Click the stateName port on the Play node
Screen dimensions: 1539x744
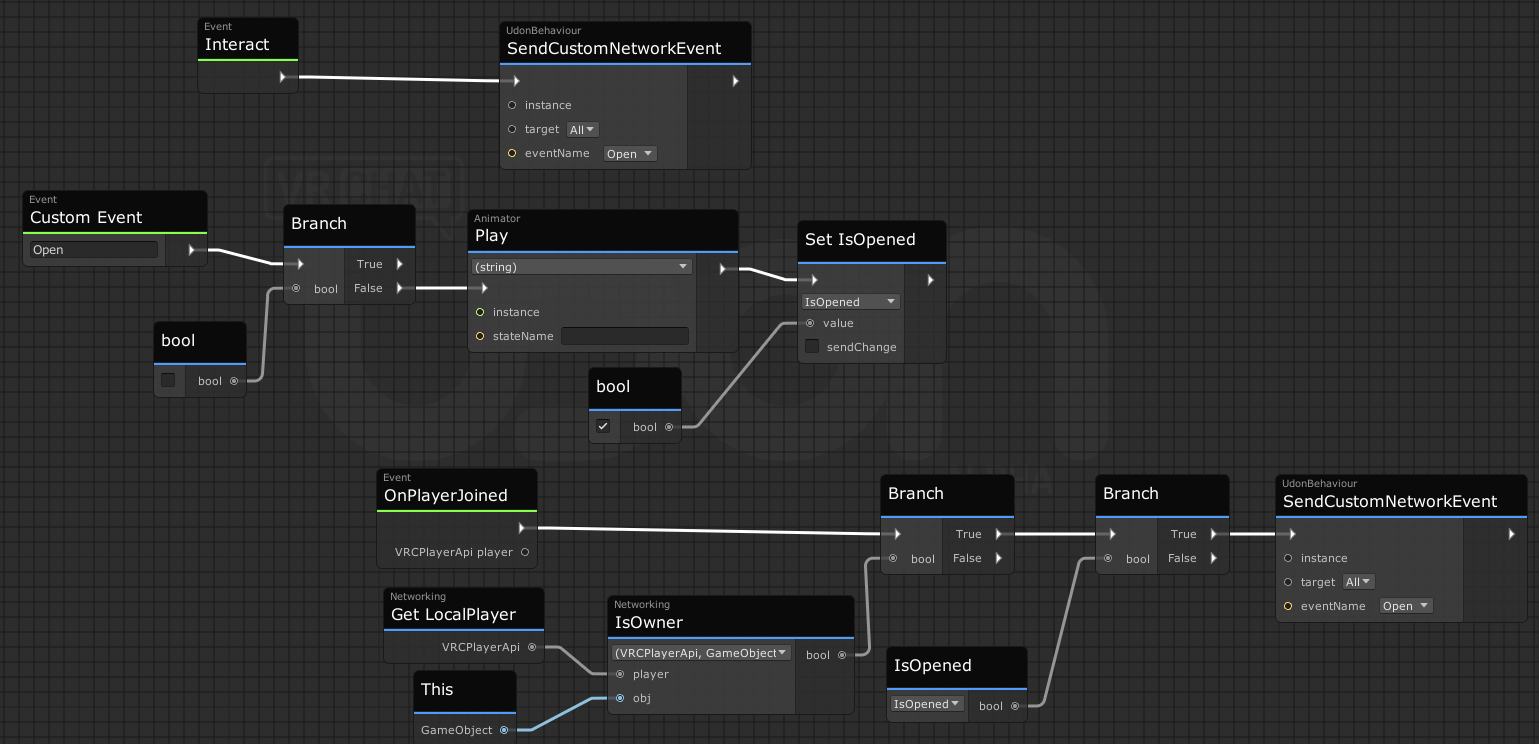tap(480, 336)
